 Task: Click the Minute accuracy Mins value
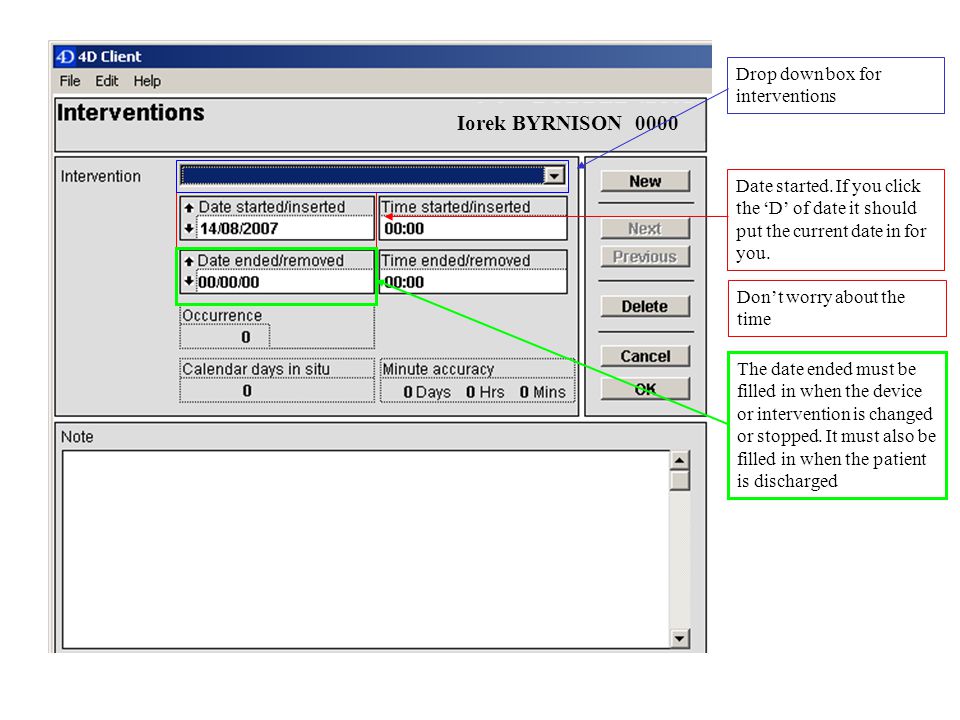coord(524,392)
